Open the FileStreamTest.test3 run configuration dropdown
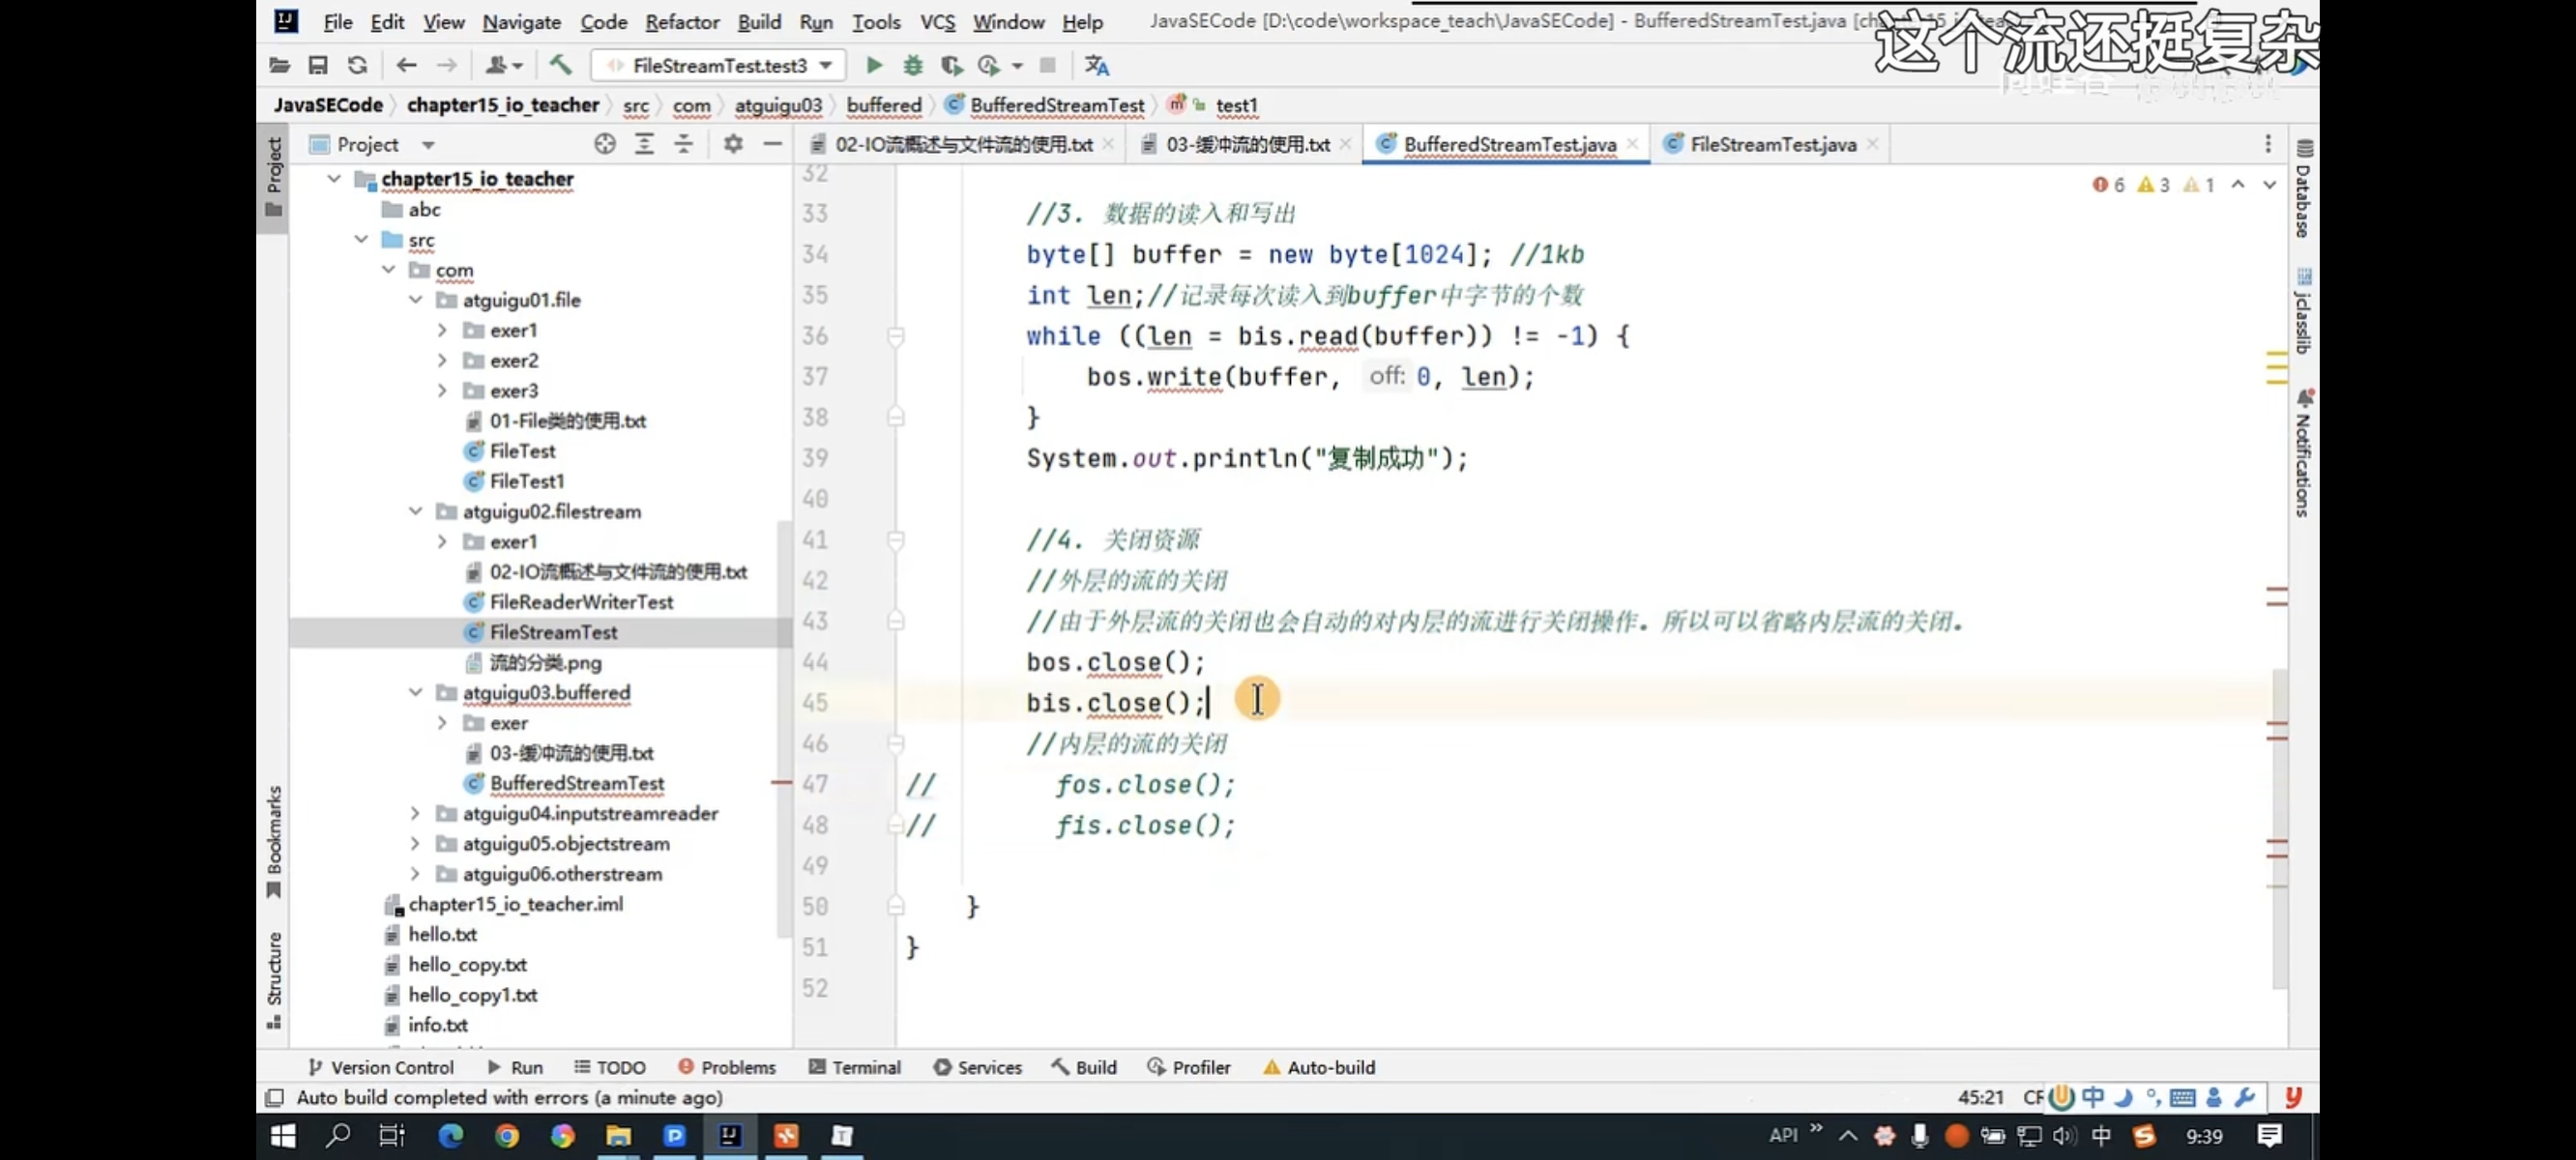 point(719,66)
